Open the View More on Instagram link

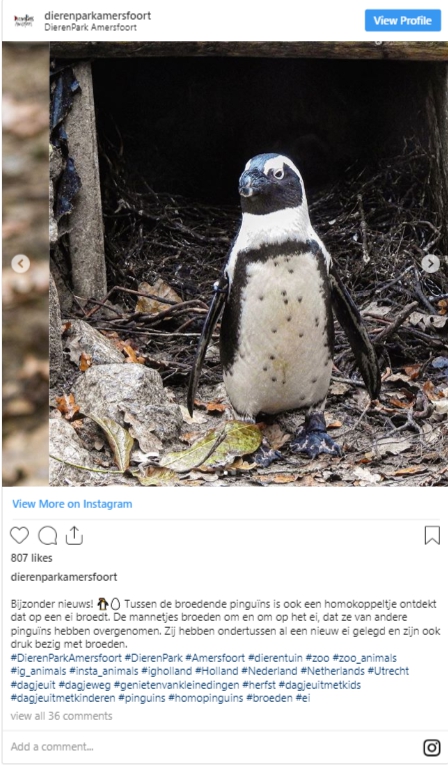point(72,503)
